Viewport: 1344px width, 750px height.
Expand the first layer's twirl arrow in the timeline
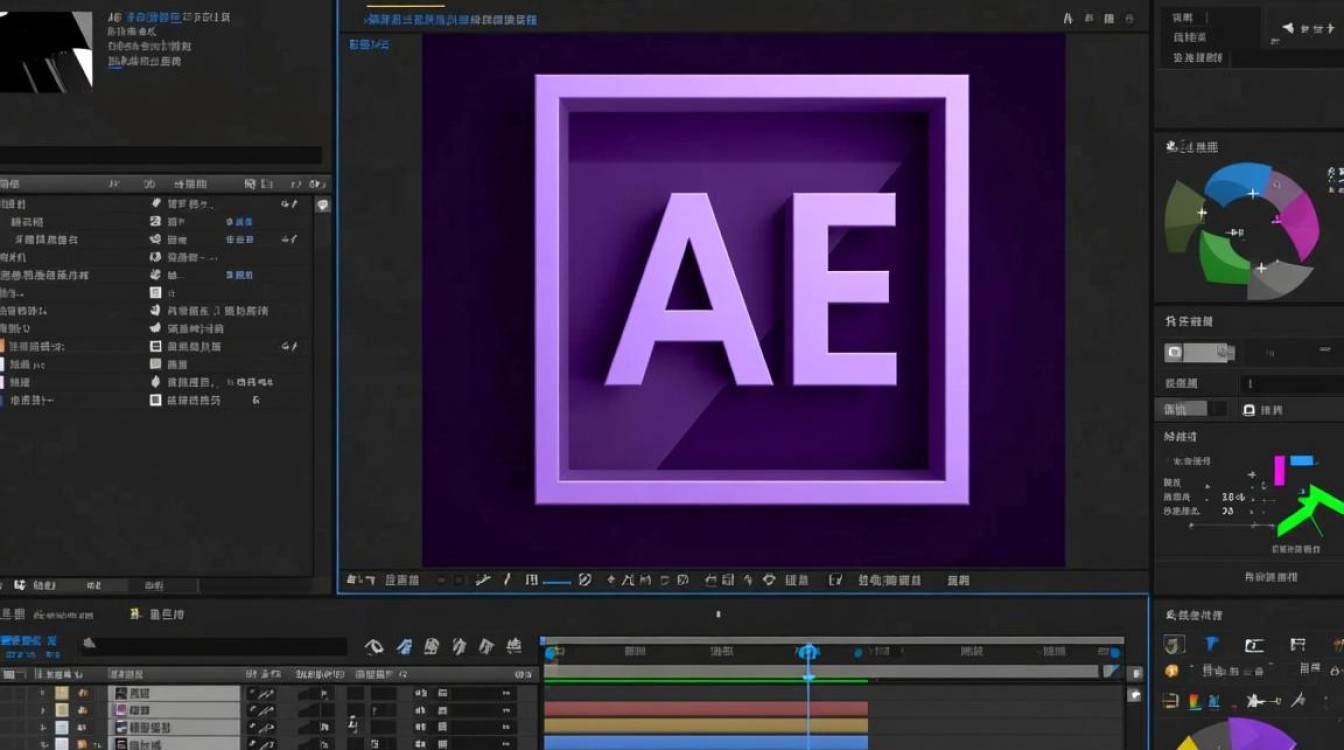pos(42,692)
